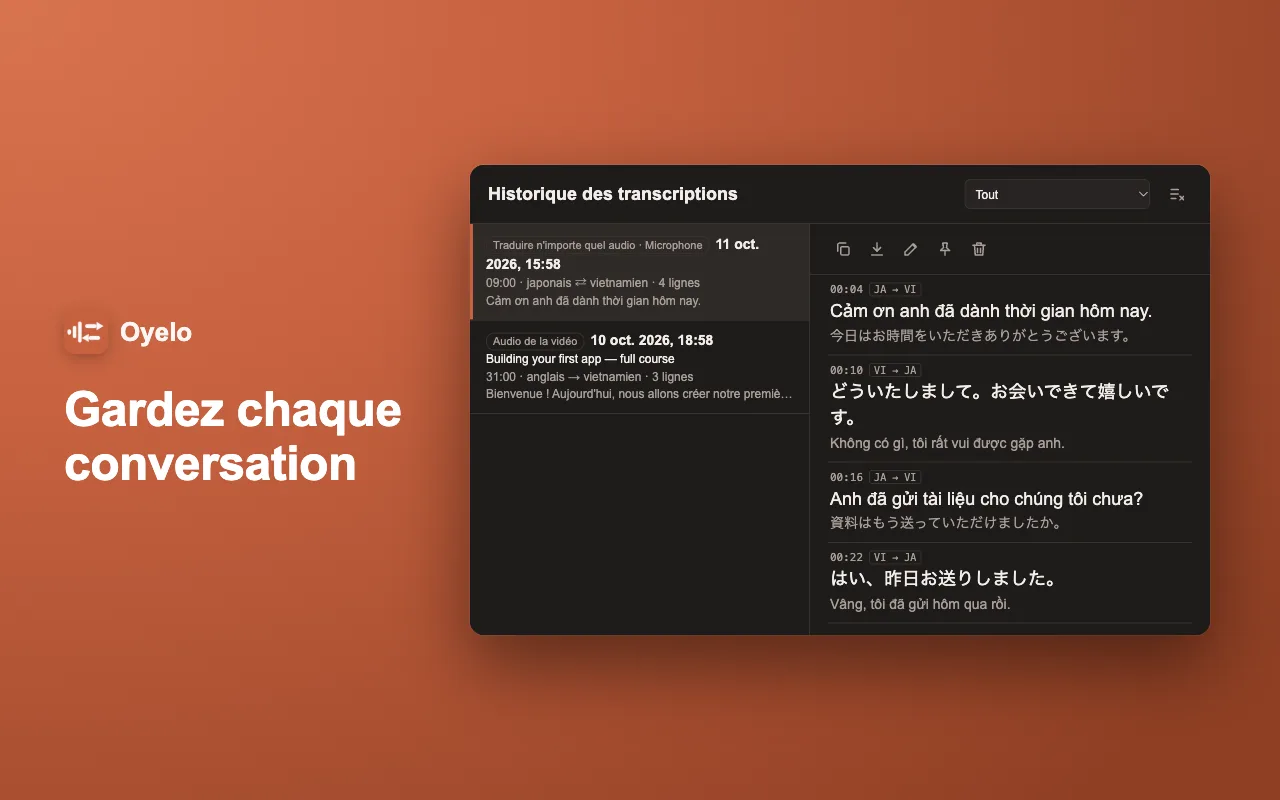Click the 00:22 timestamp in the transcript
The width and height of the screenshot is (1280, 800).
click(846, 557)
